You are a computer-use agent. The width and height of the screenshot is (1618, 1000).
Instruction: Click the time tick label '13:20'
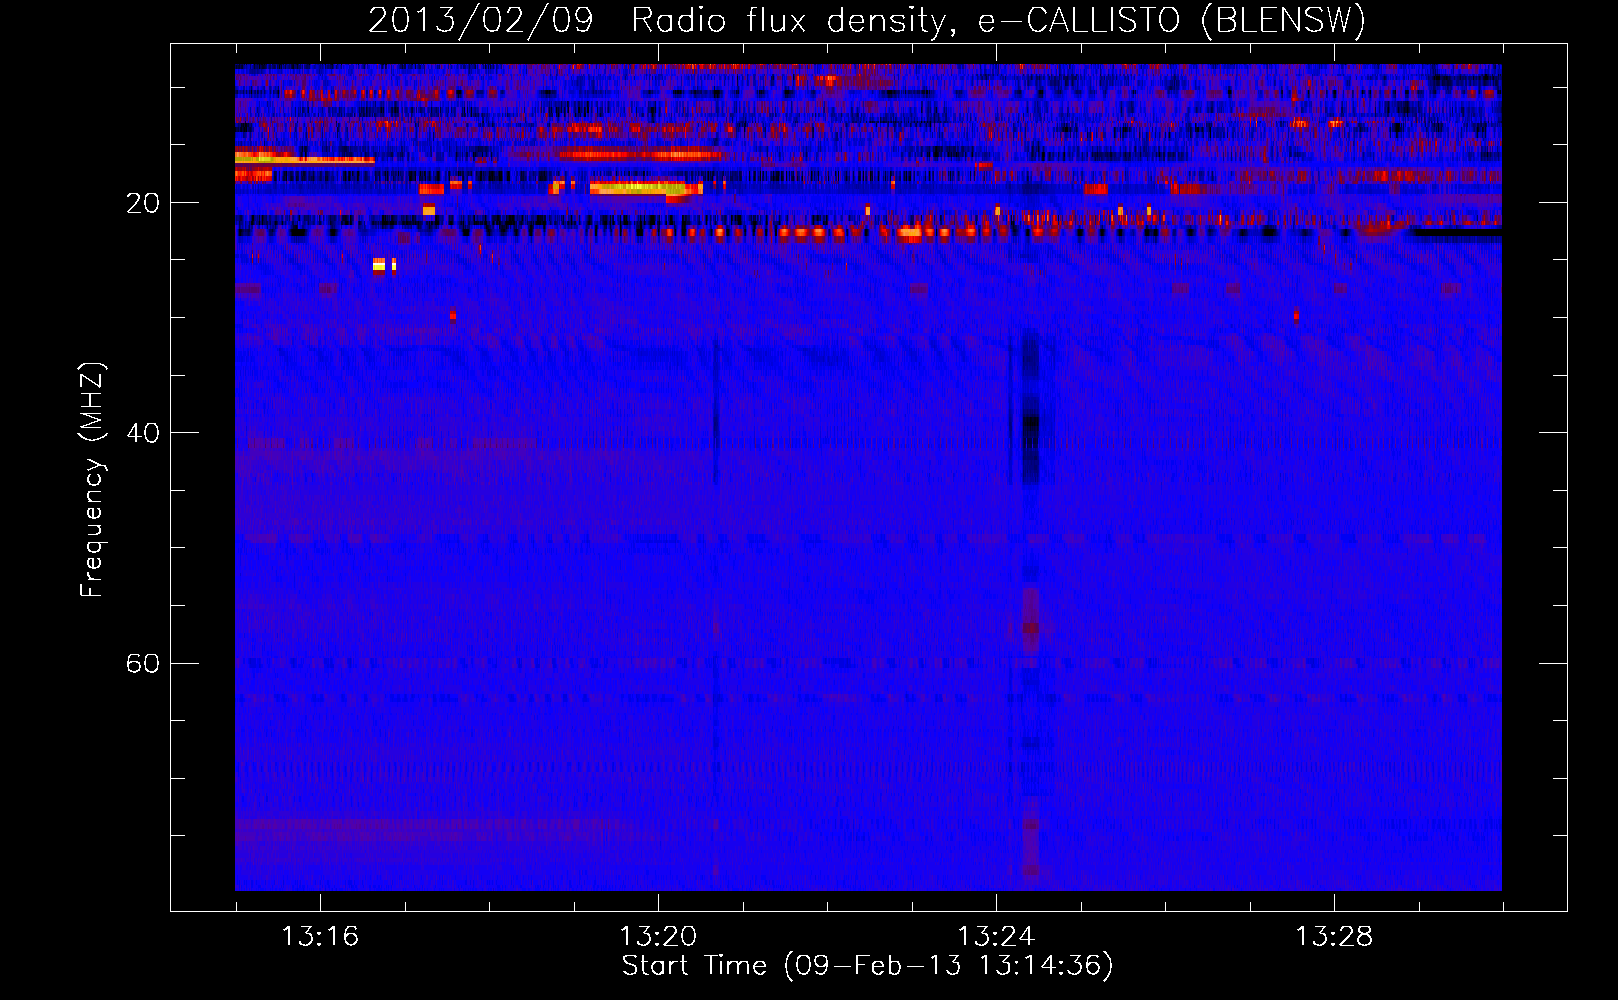tap(658, 937)
